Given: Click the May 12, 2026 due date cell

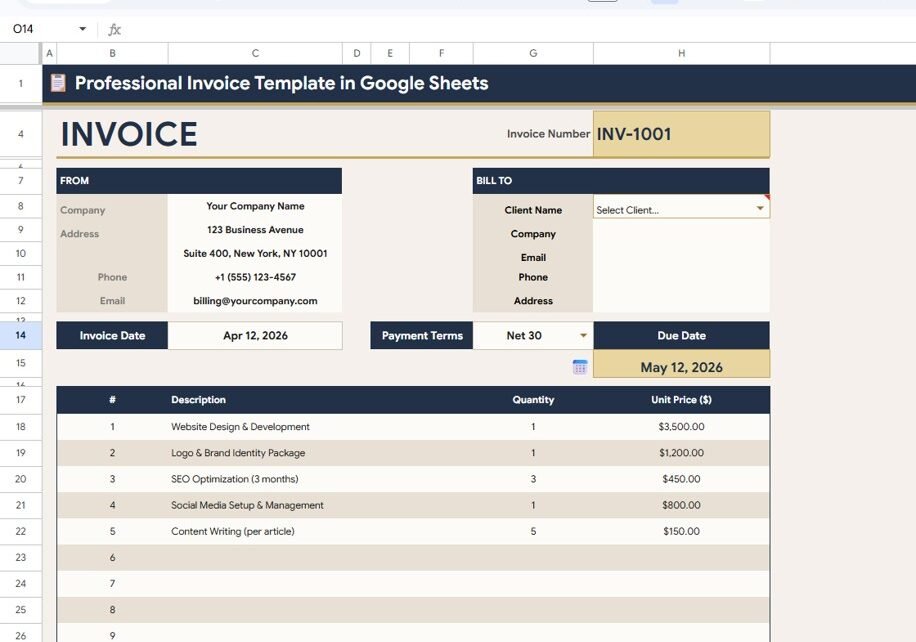Looking at the screenshot, I should [681, 367].
